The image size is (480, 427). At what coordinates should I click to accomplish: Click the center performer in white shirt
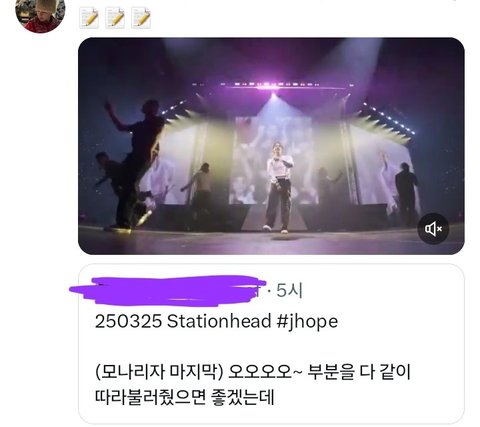pyautogui.click(x=279, y=187)
